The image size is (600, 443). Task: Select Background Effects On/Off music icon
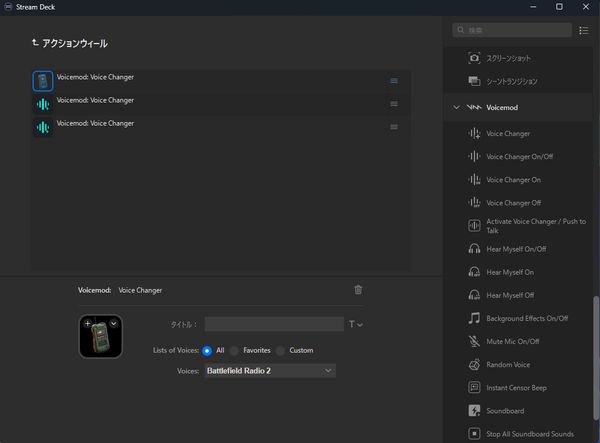point(474,318)
